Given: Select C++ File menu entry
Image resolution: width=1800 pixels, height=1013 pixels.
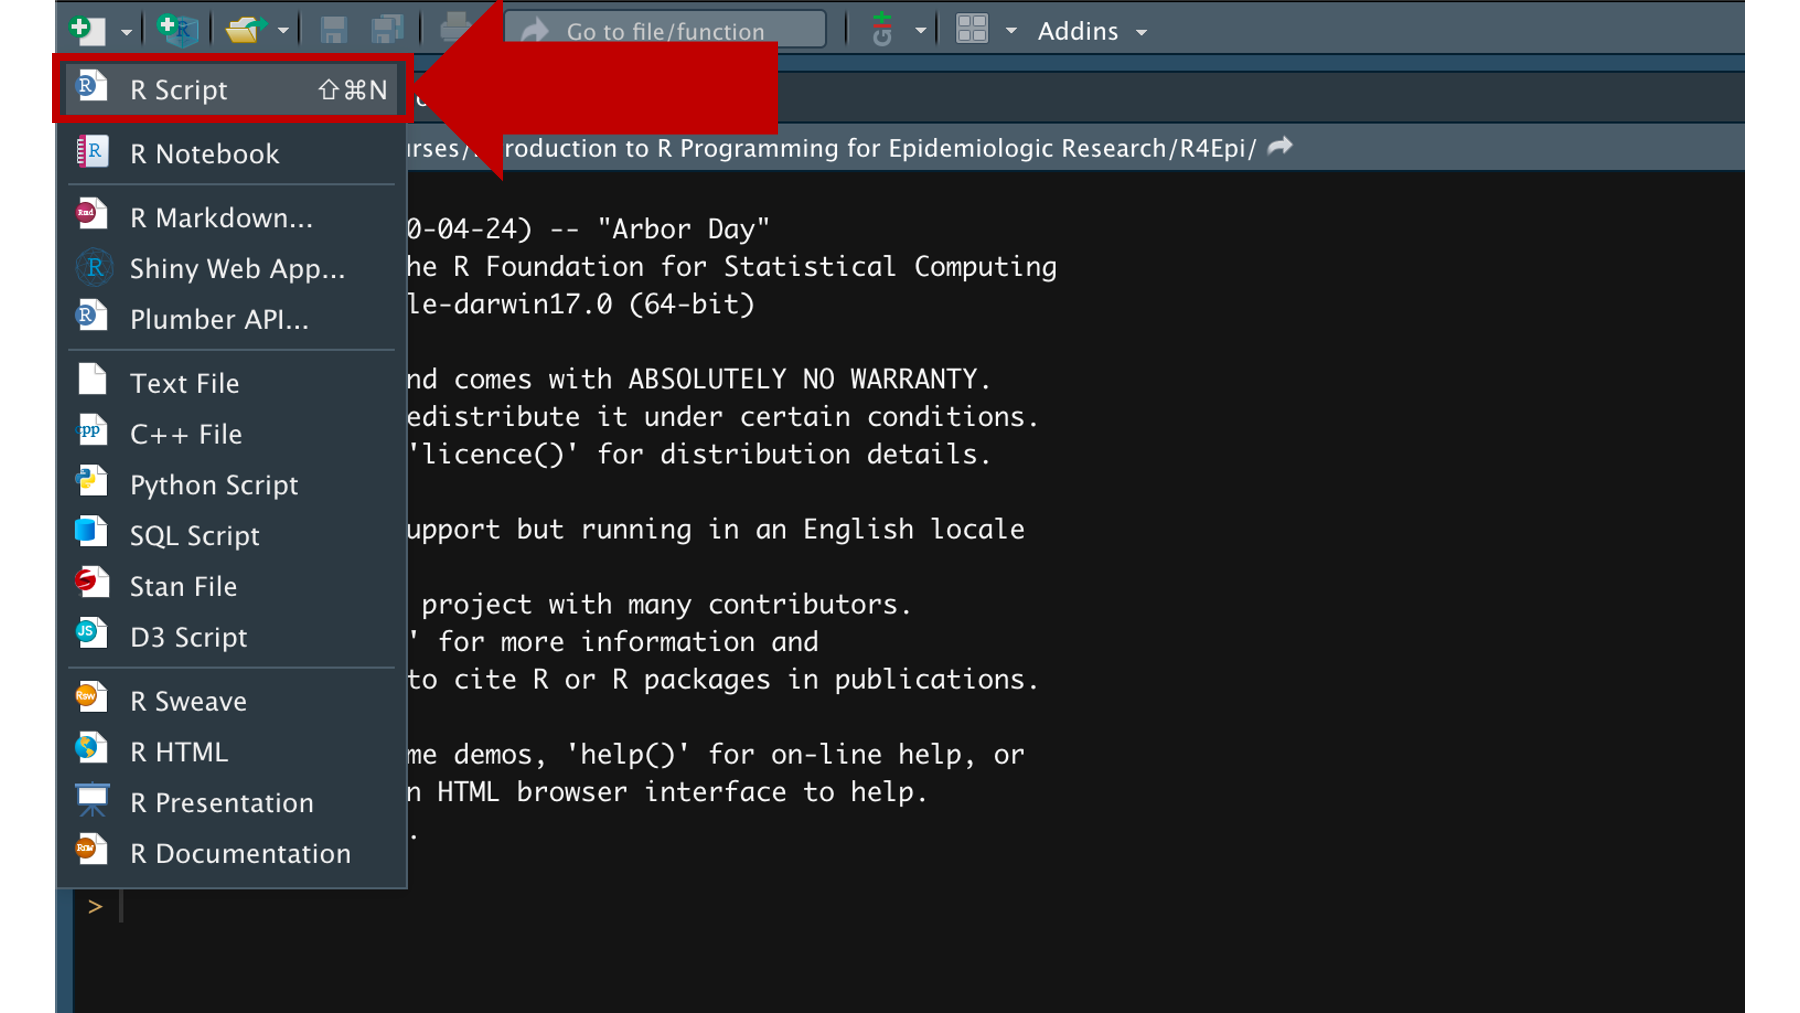Looking at the screenshot, I should point(232,434).
